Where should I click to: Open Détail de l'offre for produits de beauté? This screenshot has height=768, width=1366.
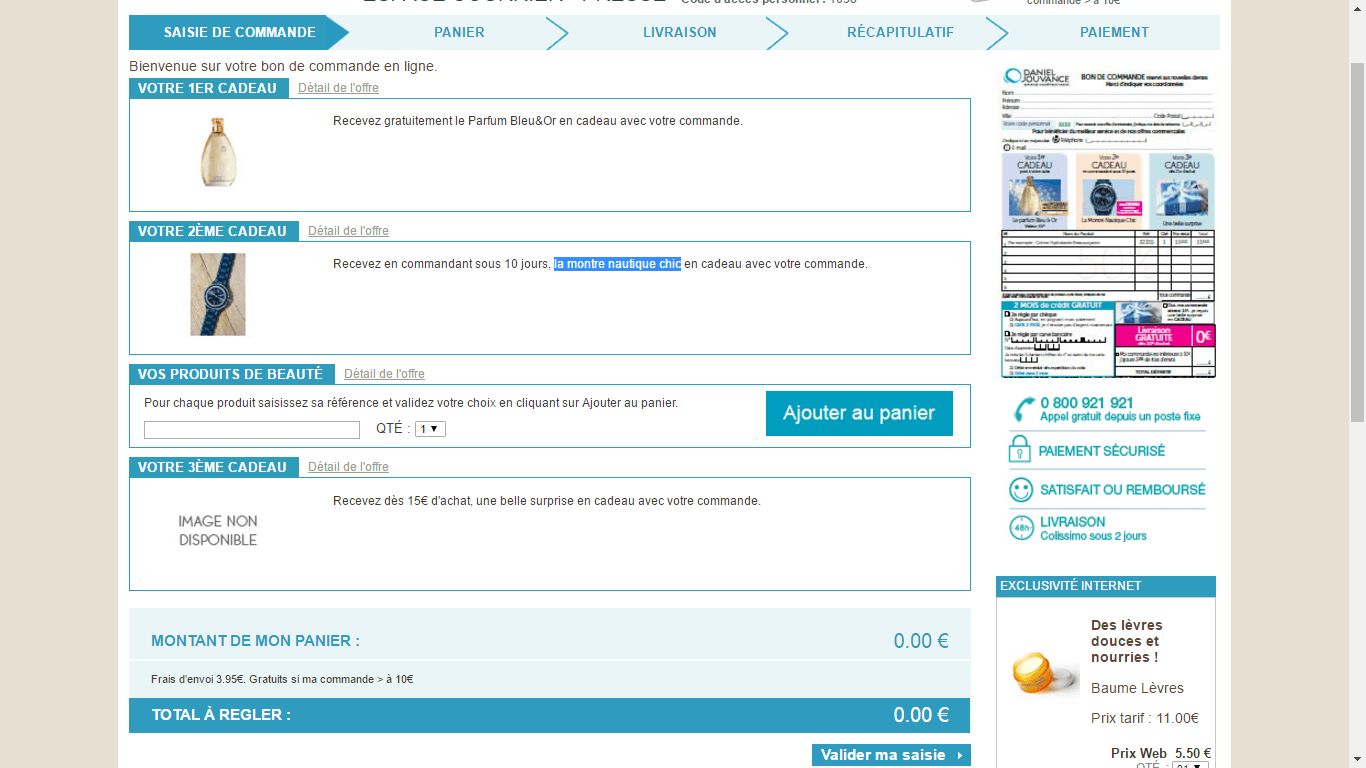click(x=384, y=374)
